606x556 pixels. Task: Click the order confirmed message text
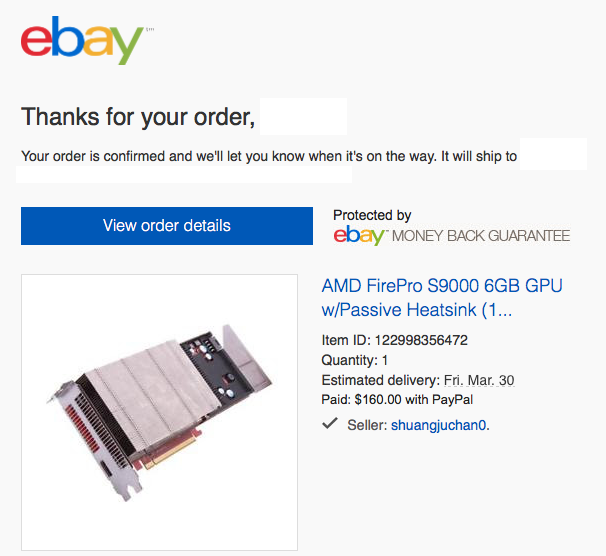(x=269, y=156)
